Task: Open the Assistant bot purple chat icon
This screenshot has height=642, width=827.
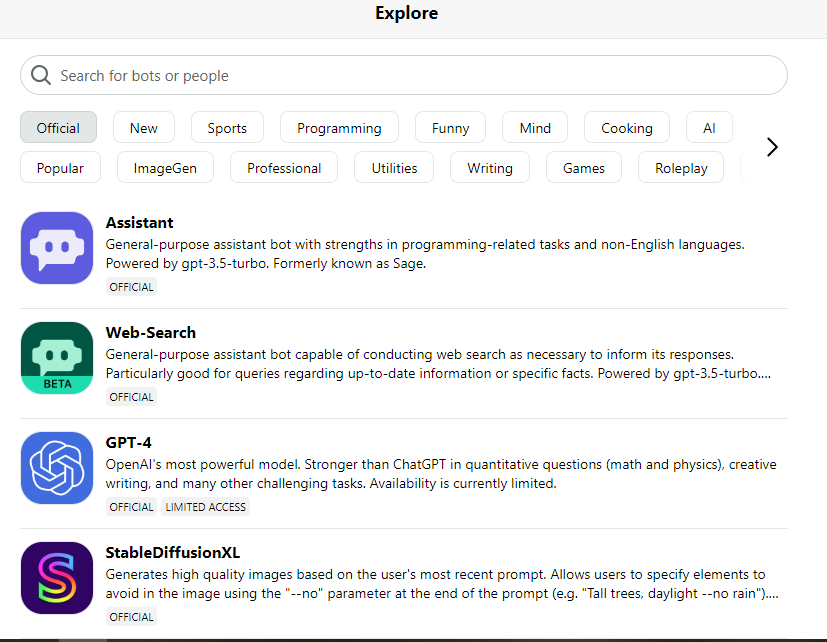Action: pyautogui.click(x=57, y=248)
